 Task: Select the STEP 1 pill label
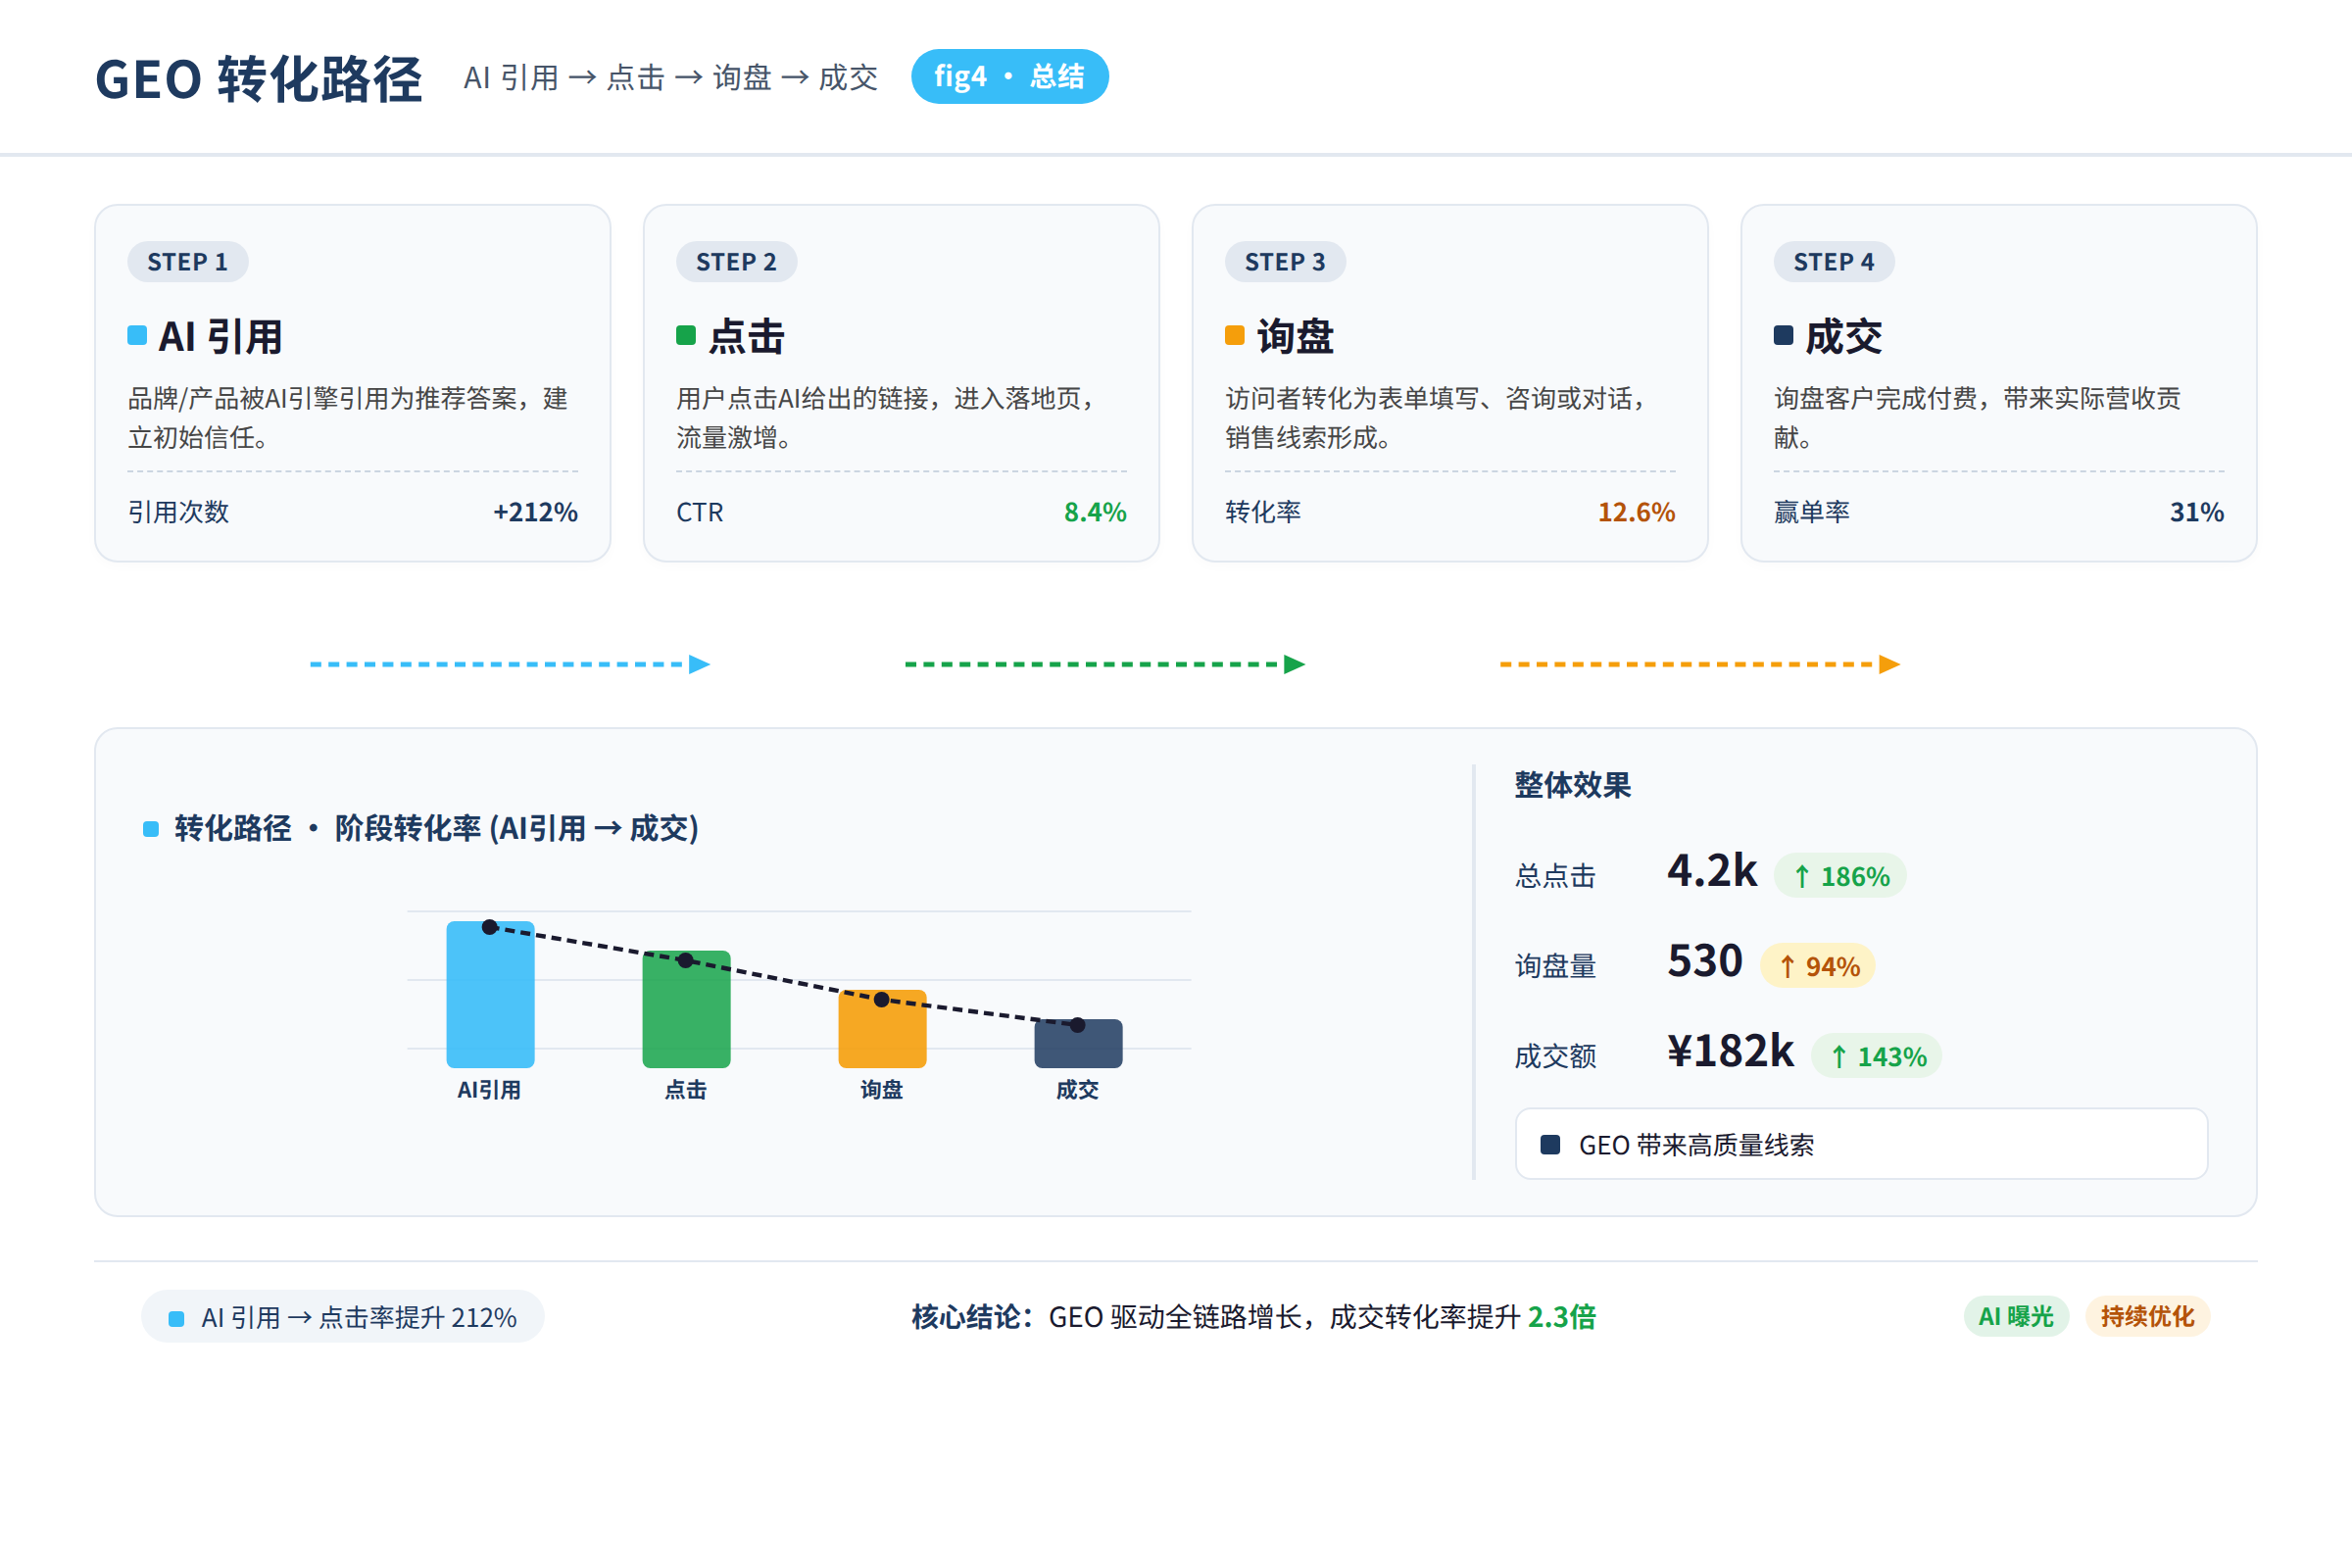[x=187, y=262]
